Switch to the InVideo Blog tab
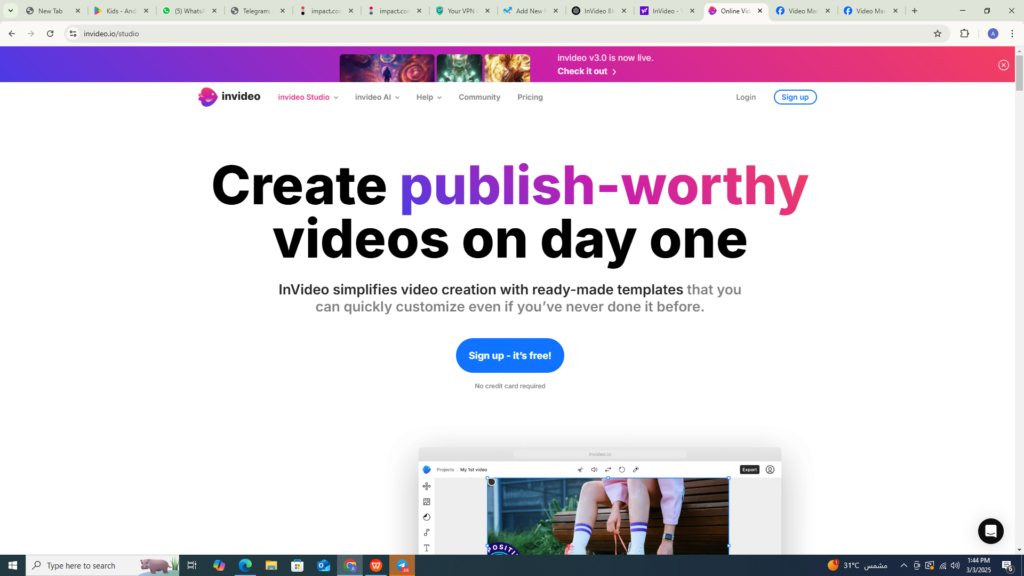Viewport: 1024px width, 576px height. (x=597, y=10)
